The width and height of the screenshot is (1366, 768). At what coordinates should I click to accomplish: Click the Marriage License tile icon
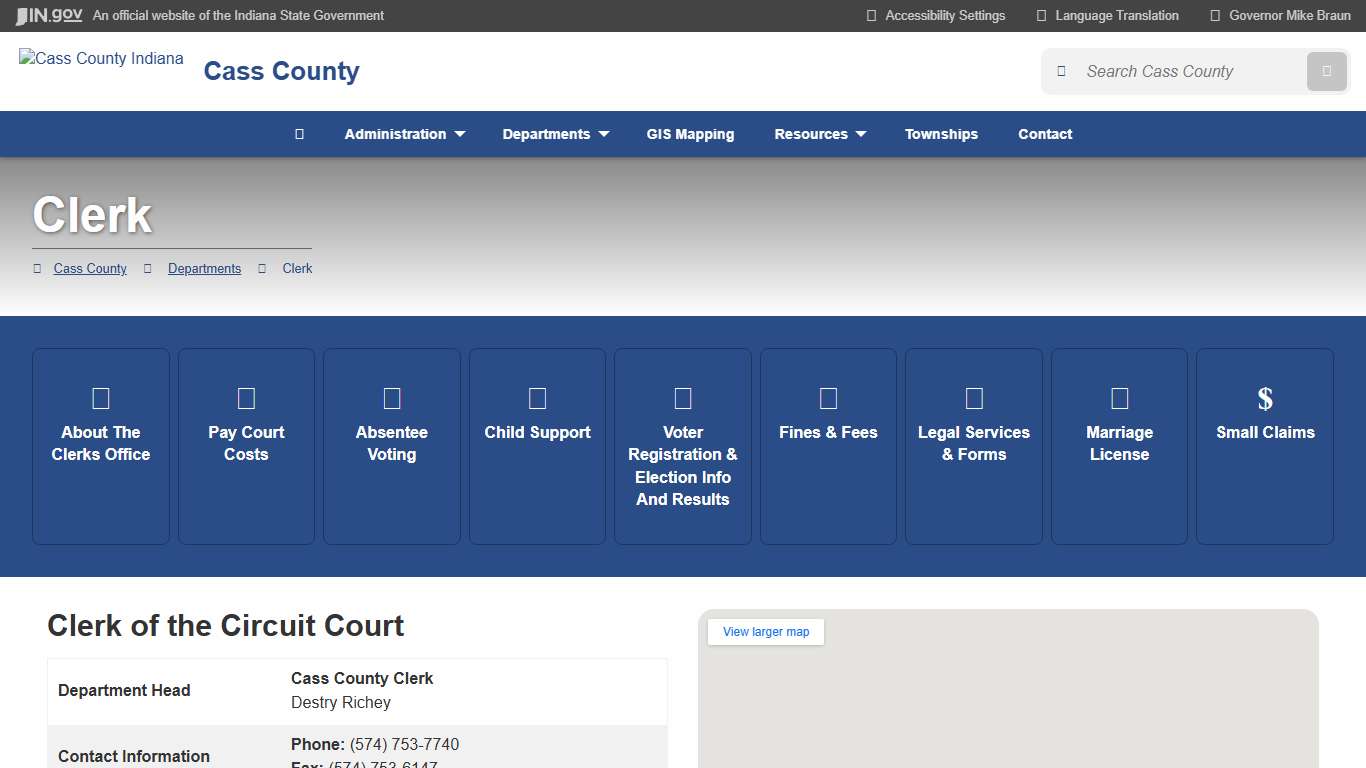pos(1119,397)
